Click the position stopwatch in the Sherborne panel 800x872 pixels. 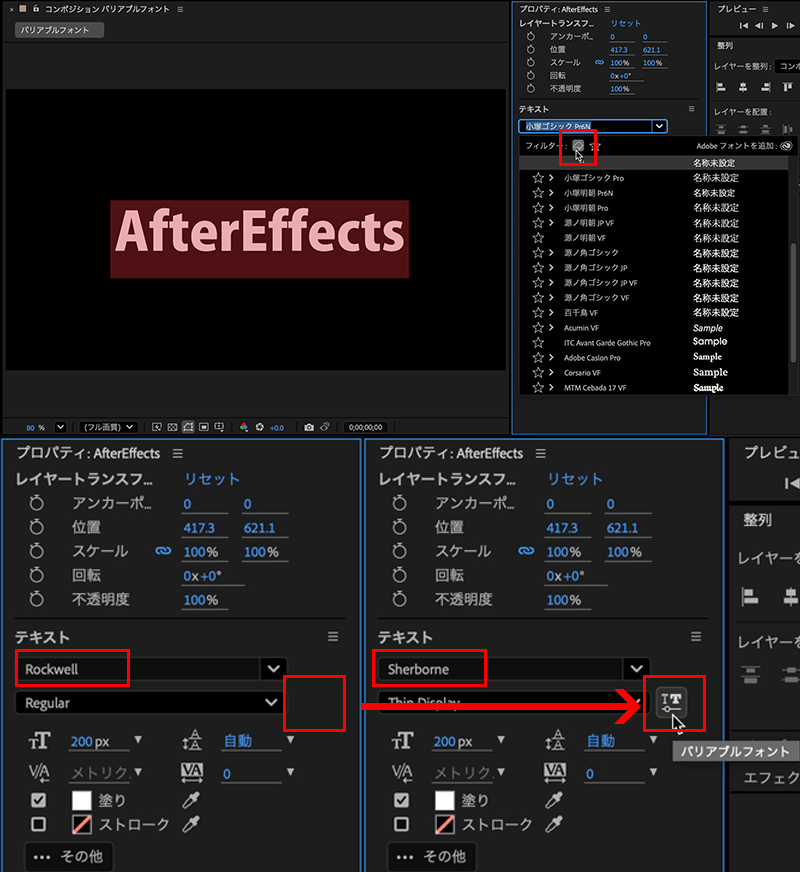(400, 528)
